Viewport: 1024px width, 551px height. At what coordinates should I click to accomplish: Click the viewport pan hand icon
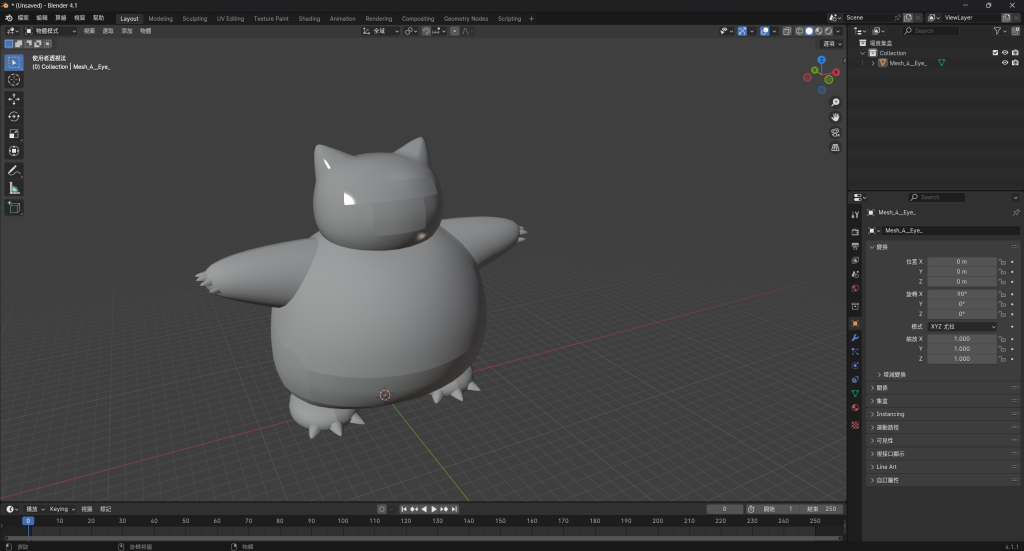[835, 118]
